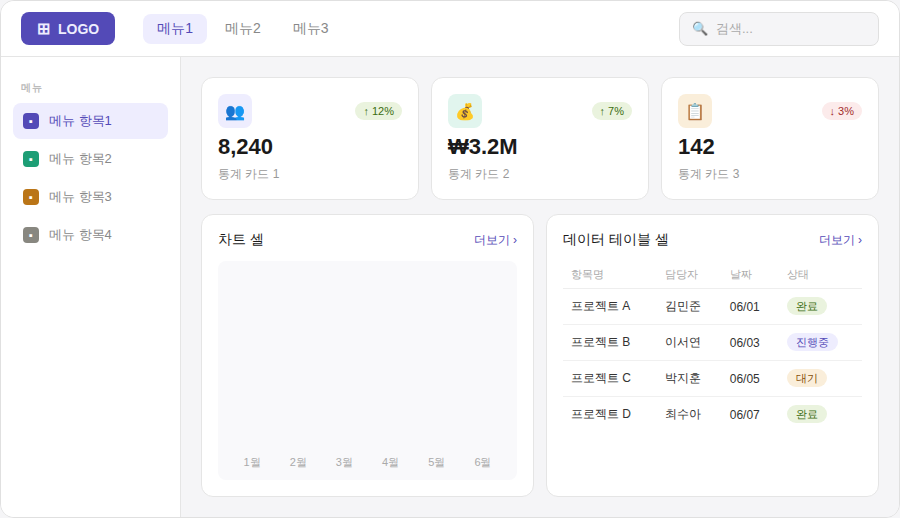
Task: Click the 진행중 status badge
Action: tap(812, 342)
